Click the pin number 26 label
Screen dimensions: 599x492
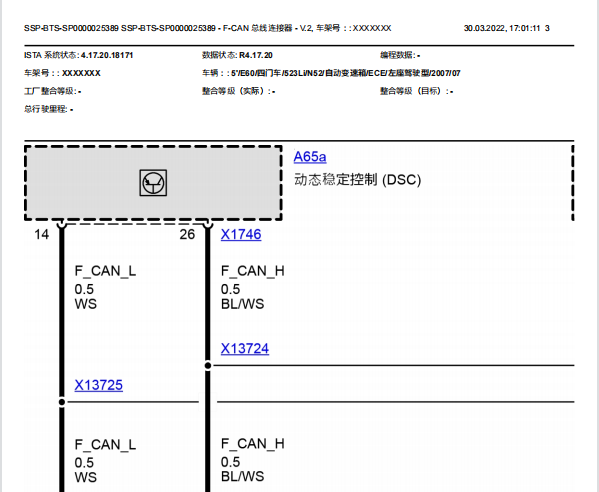(187, 234)
